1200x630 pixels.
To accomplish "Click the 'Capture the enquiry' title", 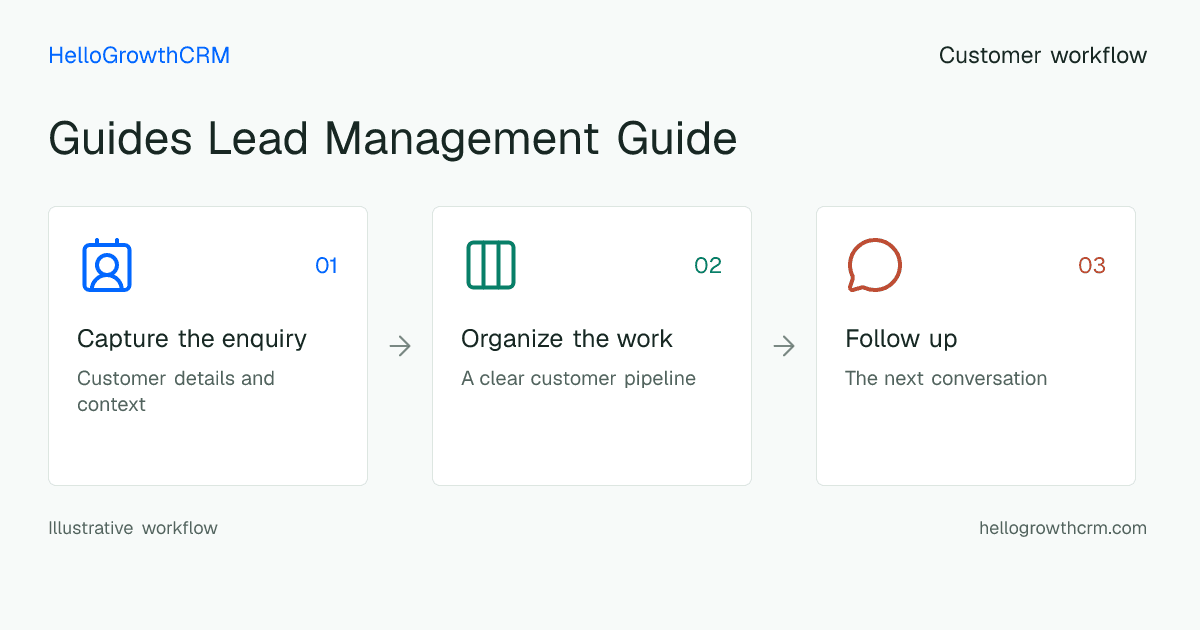I will point(192,339).
